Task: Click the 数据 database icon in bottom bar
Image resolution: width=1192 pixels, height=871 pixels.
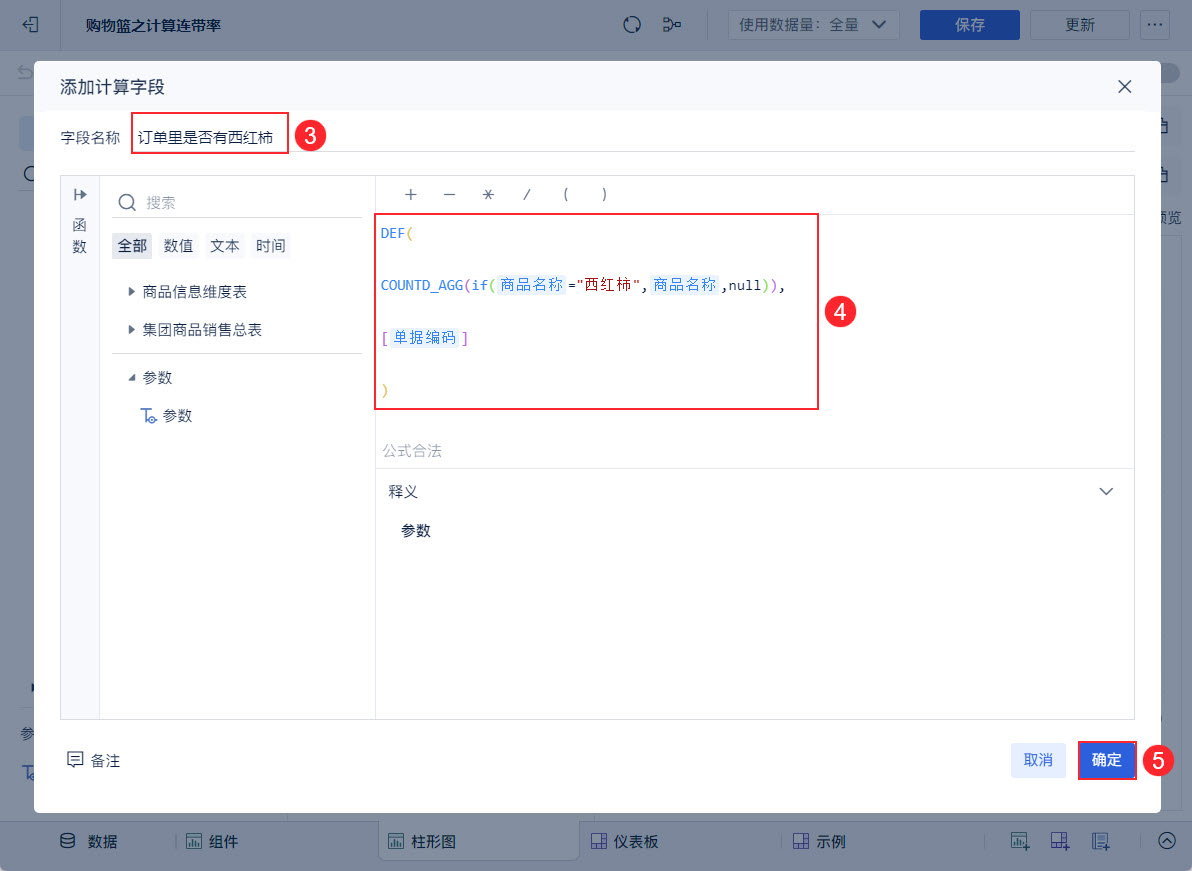Action: [x=68, y=841]
